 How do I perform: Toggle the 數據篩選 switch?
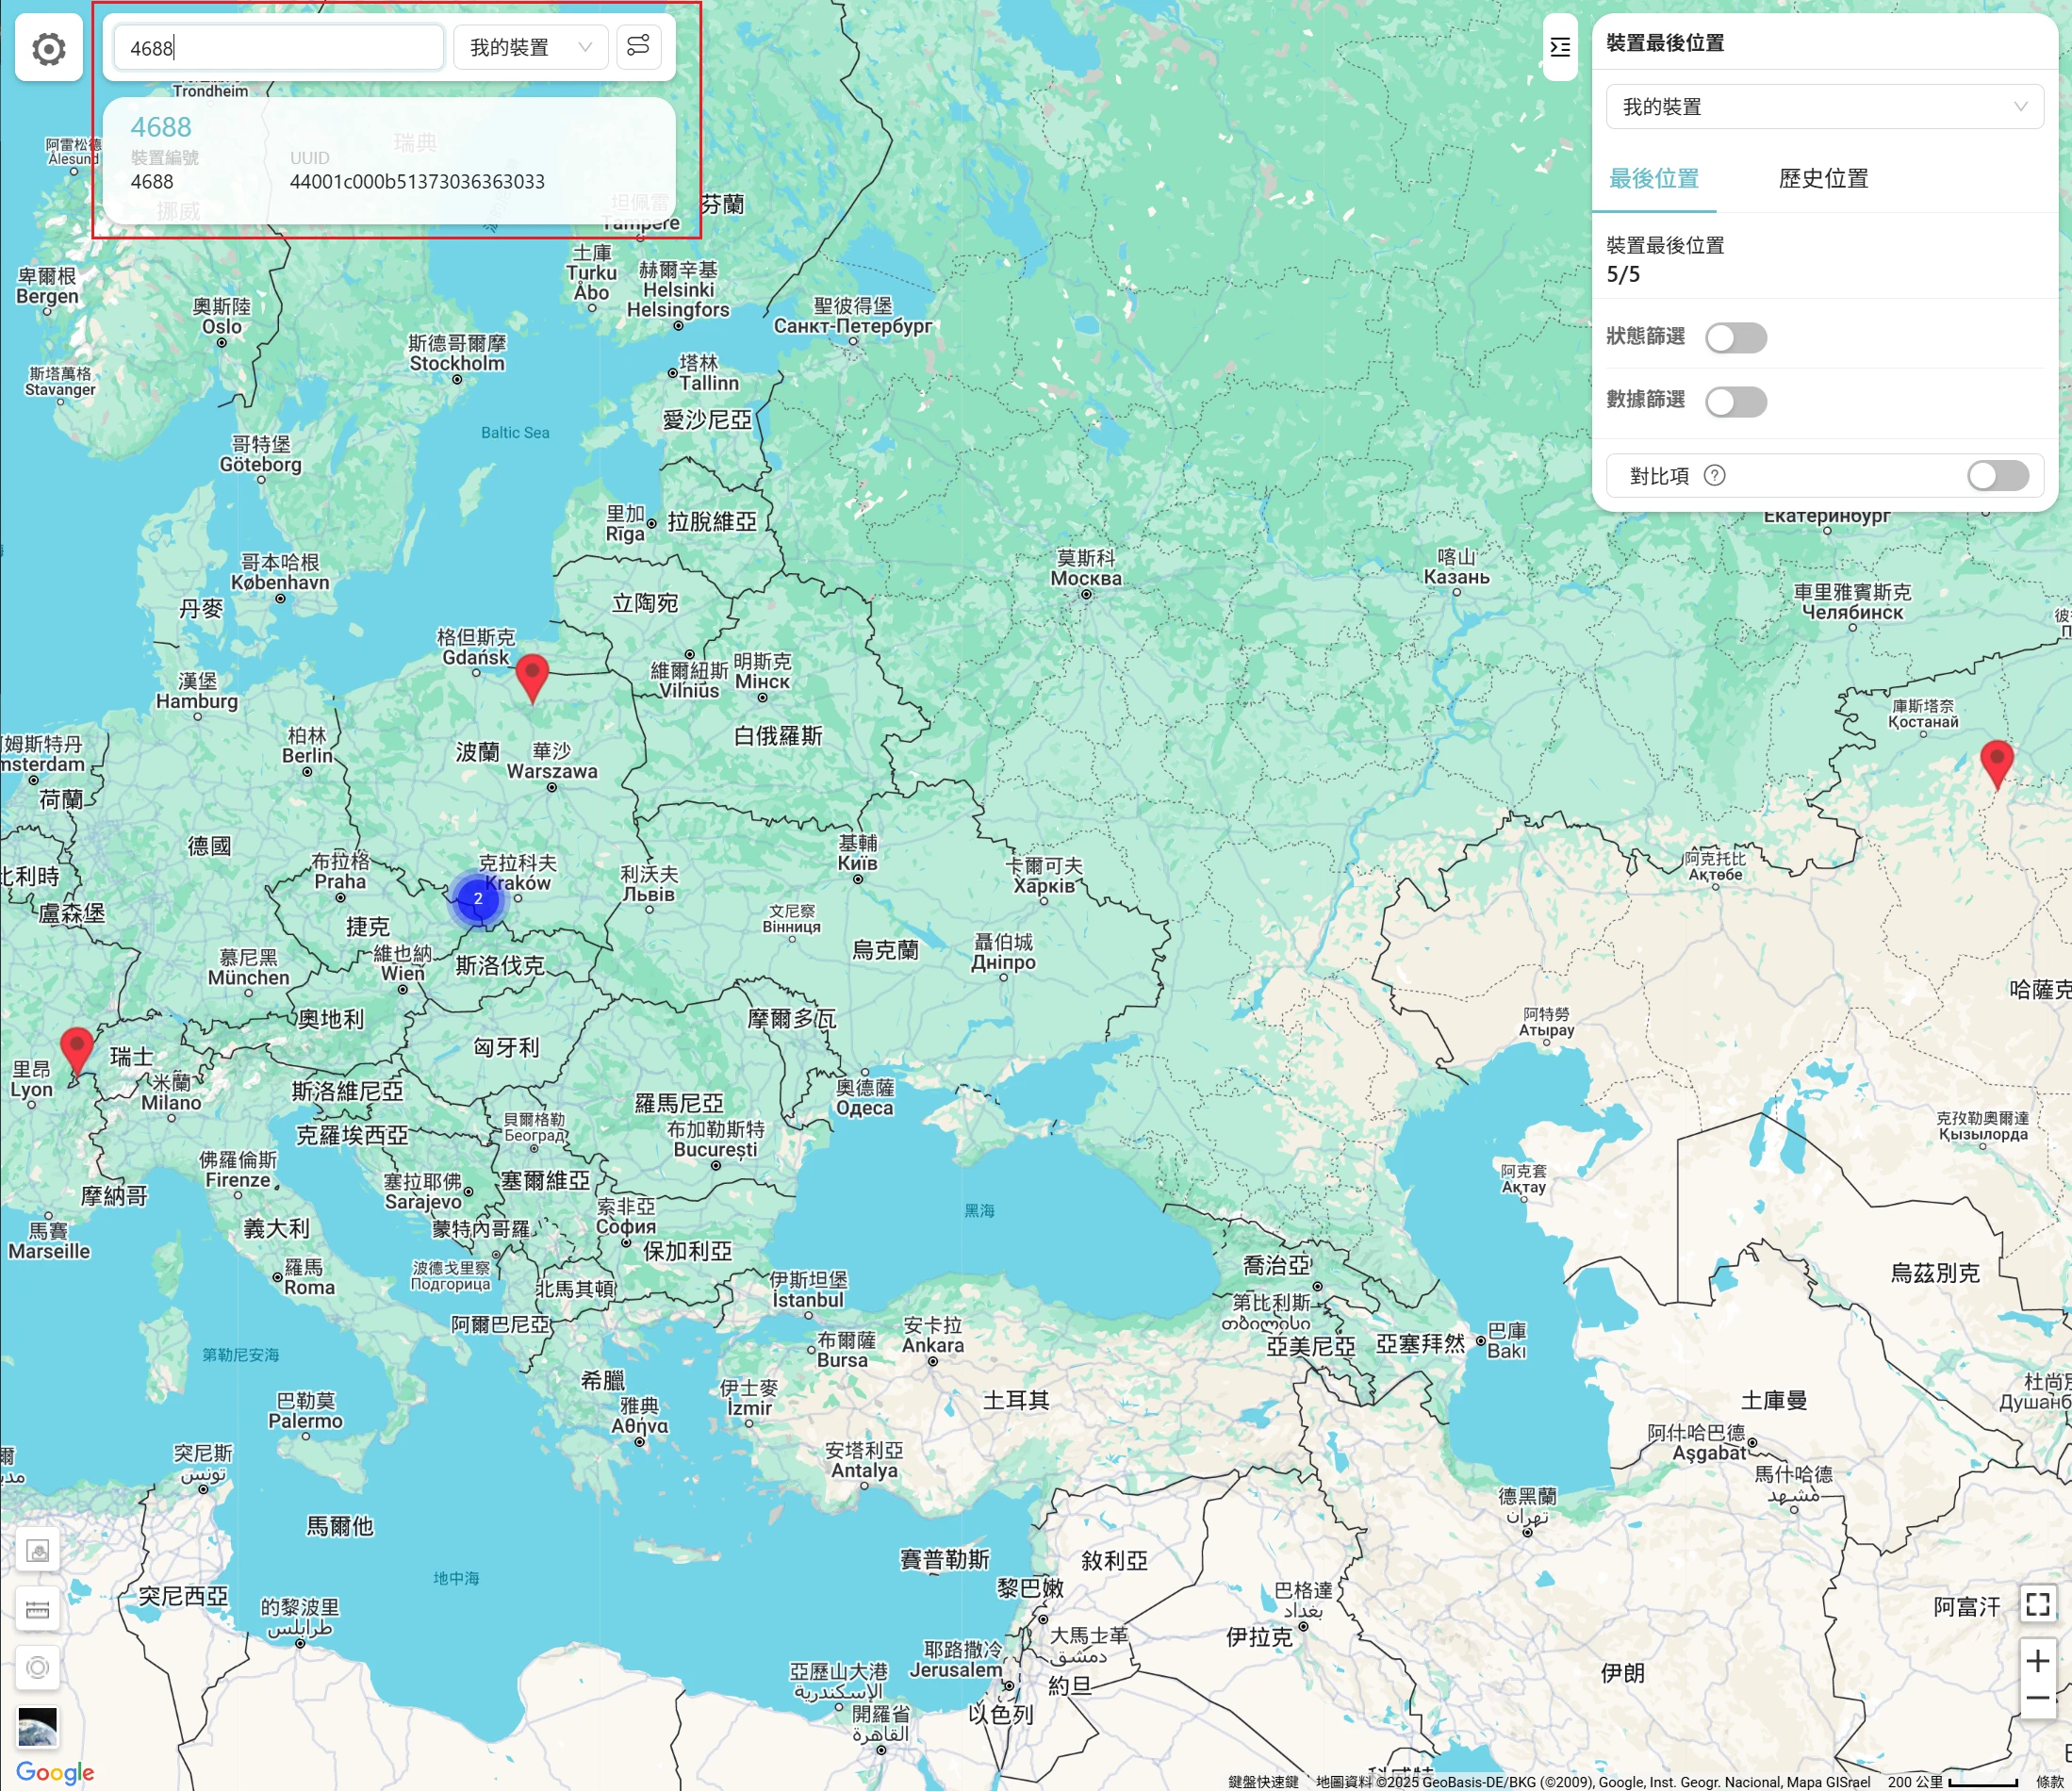(1736, 402)
